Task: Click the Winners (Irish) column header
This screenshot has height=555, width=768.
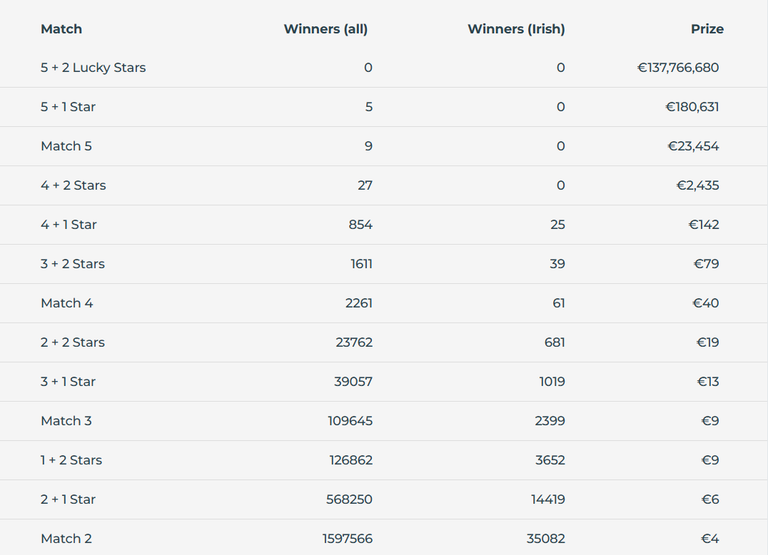Action: point(516,29)
